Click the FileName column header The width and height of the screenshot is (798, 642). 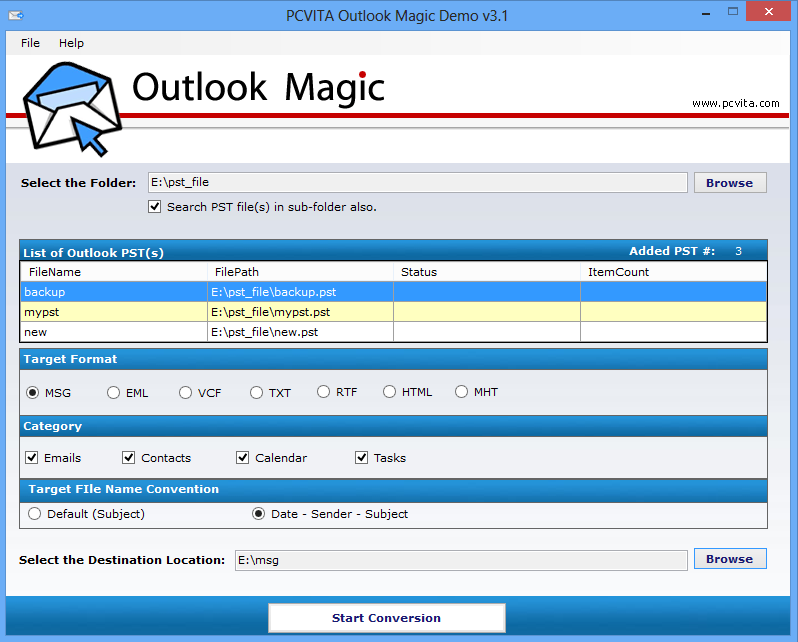[114, 272]
